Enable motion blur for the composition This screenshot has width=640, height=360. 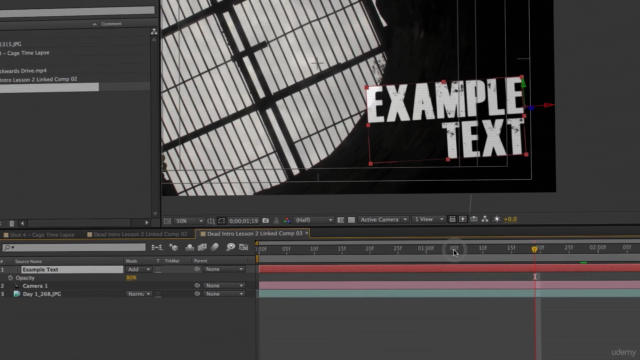click(x=215, y=247)
